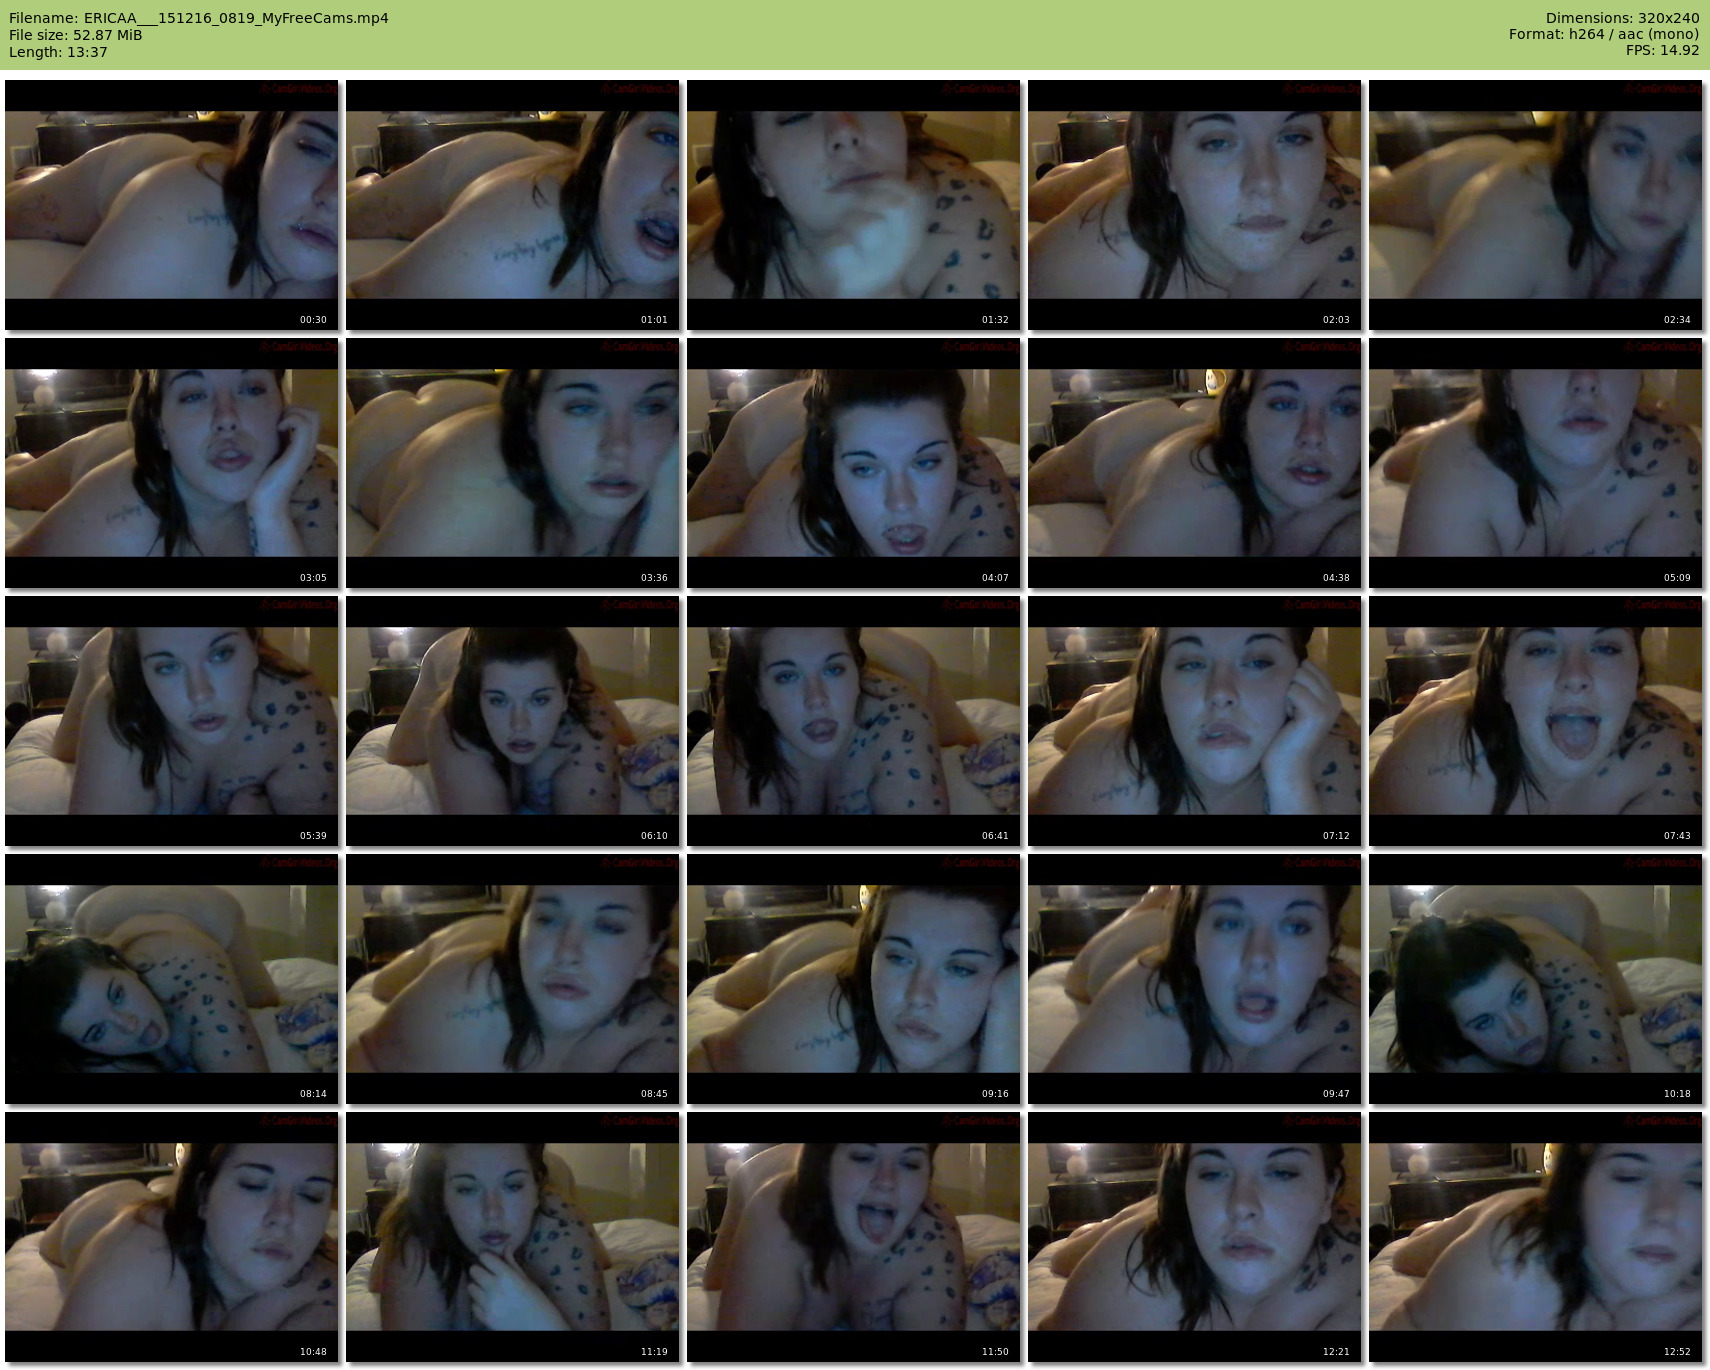Click the frame marked 09:16
The image size is (1710, 1370).
pyautogui.click(x=854, y=979)
